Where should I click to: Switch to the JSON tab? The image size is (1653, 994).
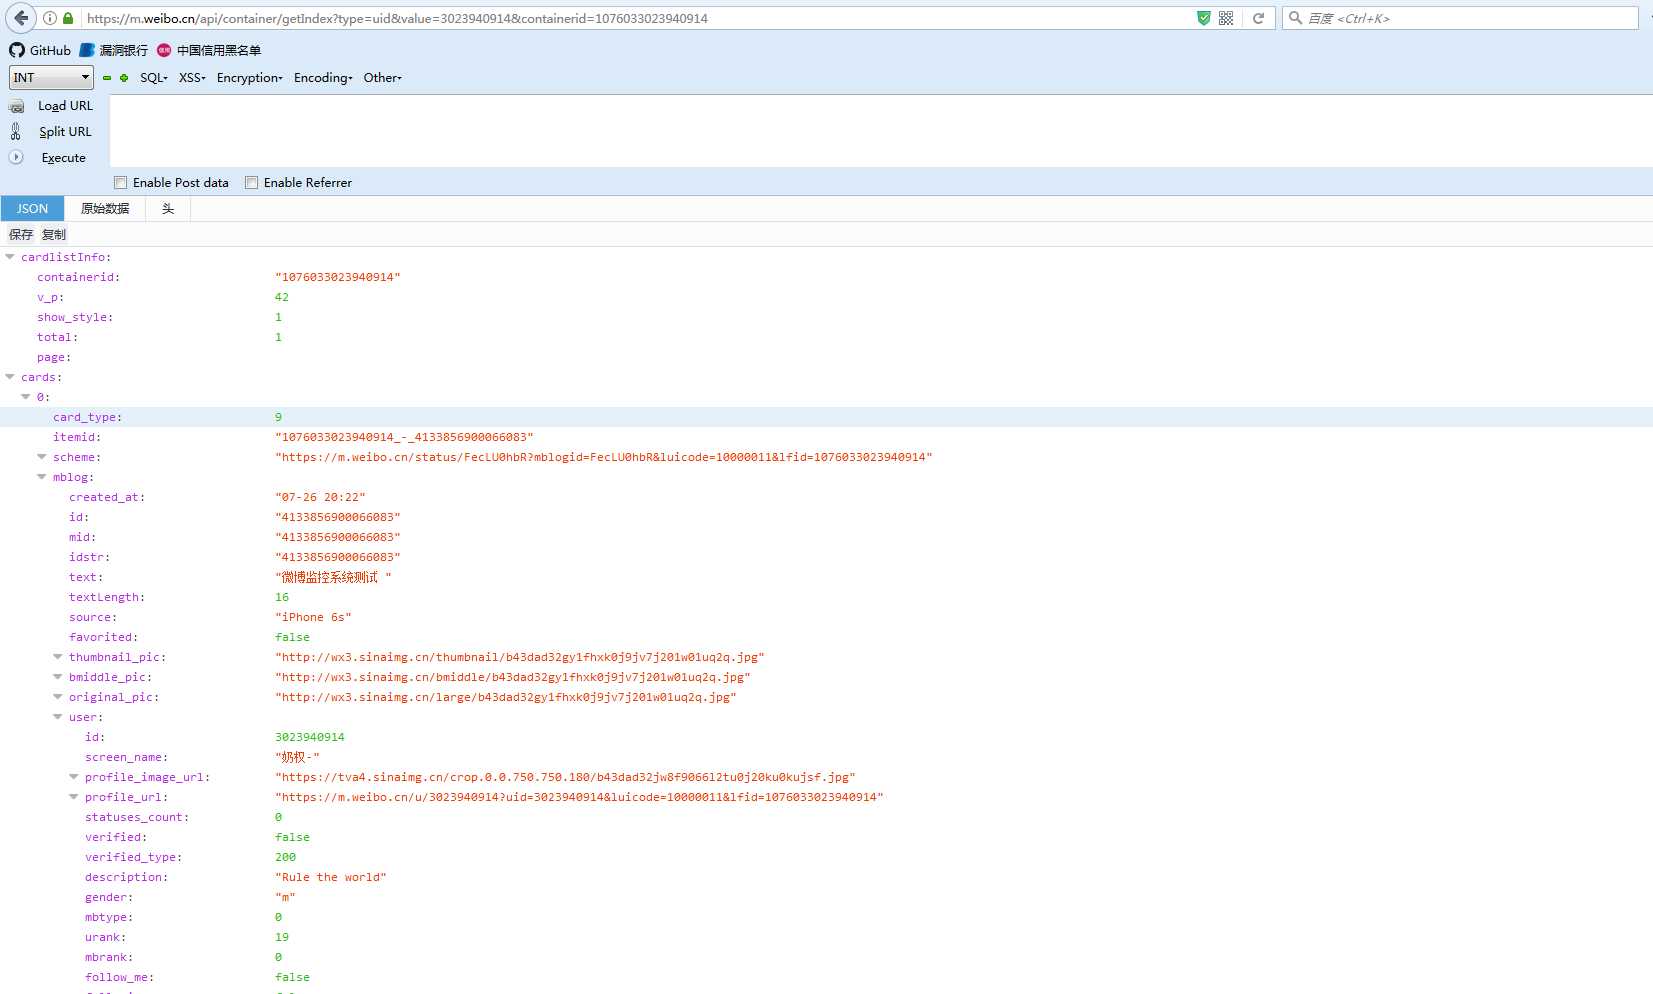pyautogui.click(x=32, y=208)
